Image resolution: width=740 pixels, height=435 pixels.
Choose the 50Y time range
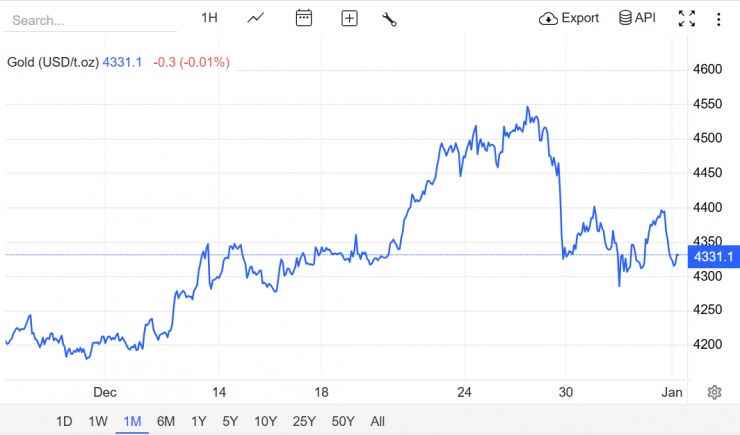pos(343,421)
